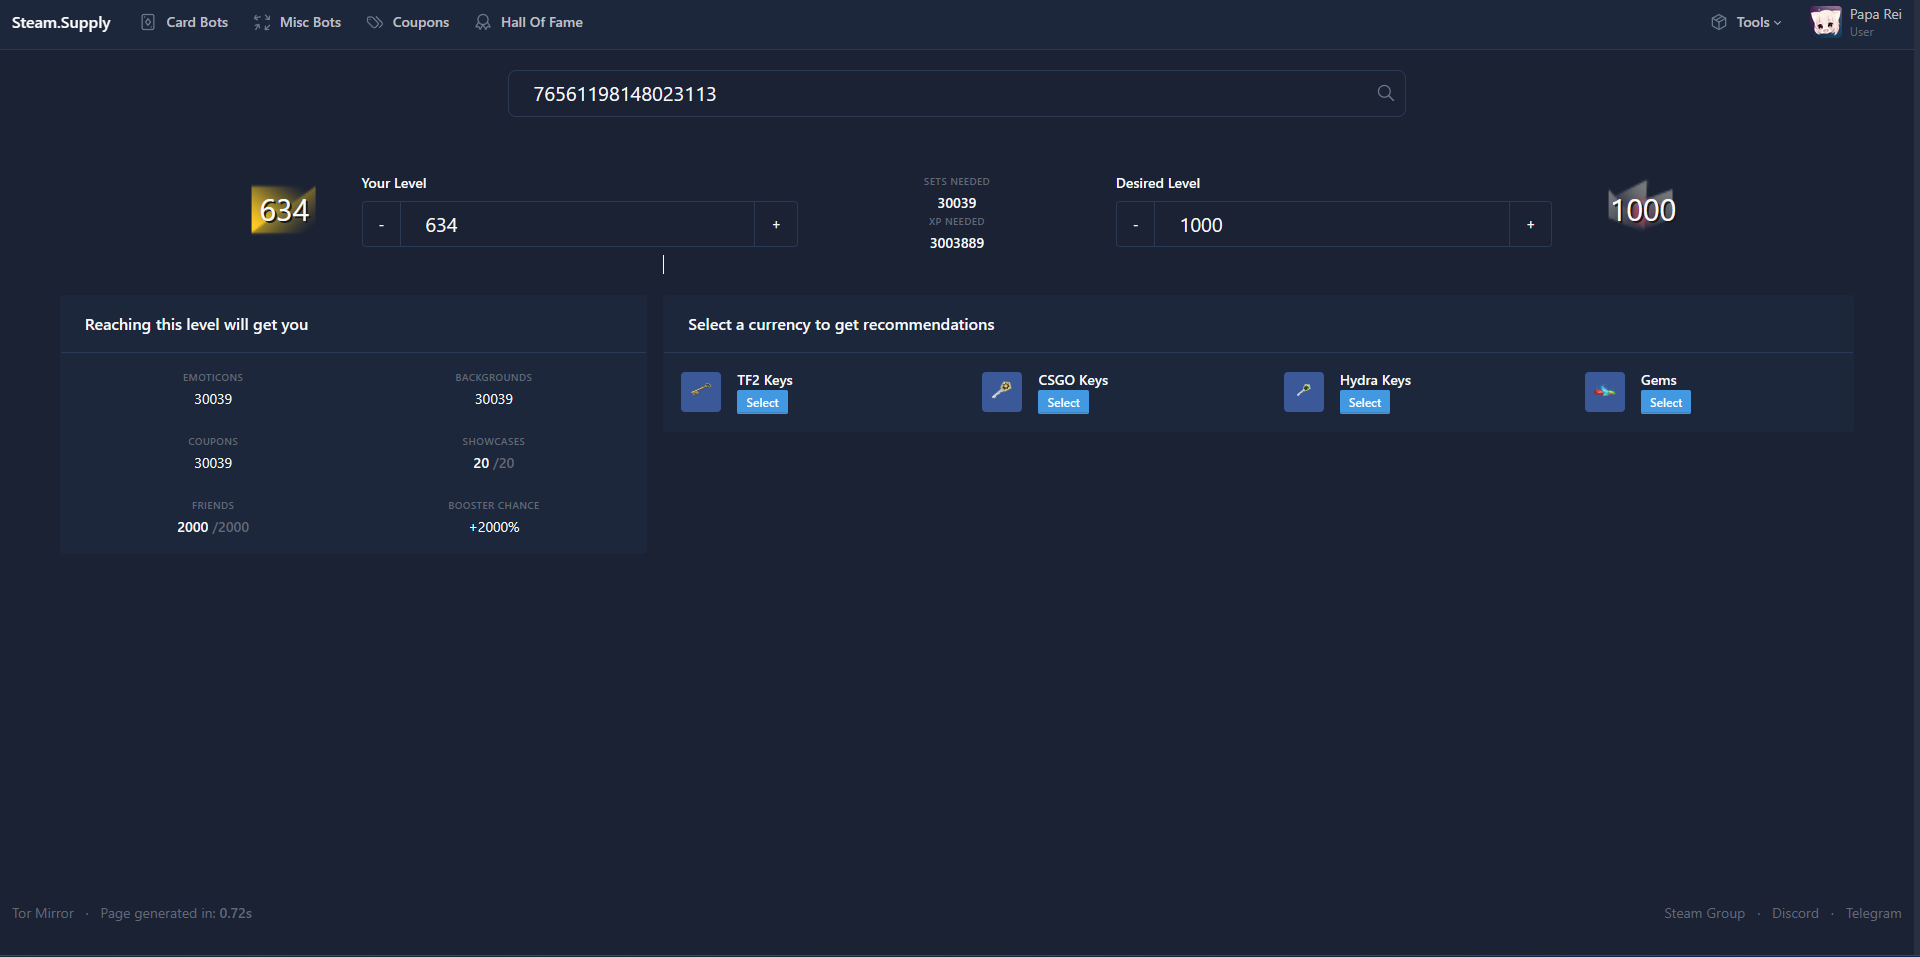Click the Gems item icon
Image resolution: width=1920 pixels, height=957 pixels.
[x=1605, y=392]
